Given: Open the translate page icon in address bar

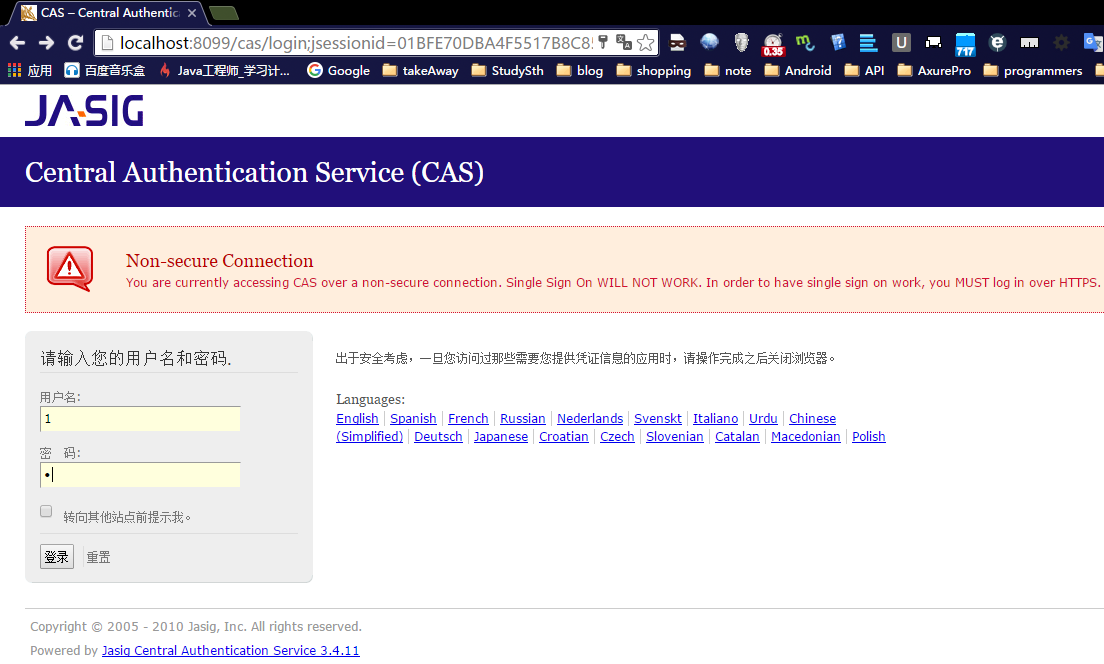Looking at the screenshot, I should coord(624,42).
